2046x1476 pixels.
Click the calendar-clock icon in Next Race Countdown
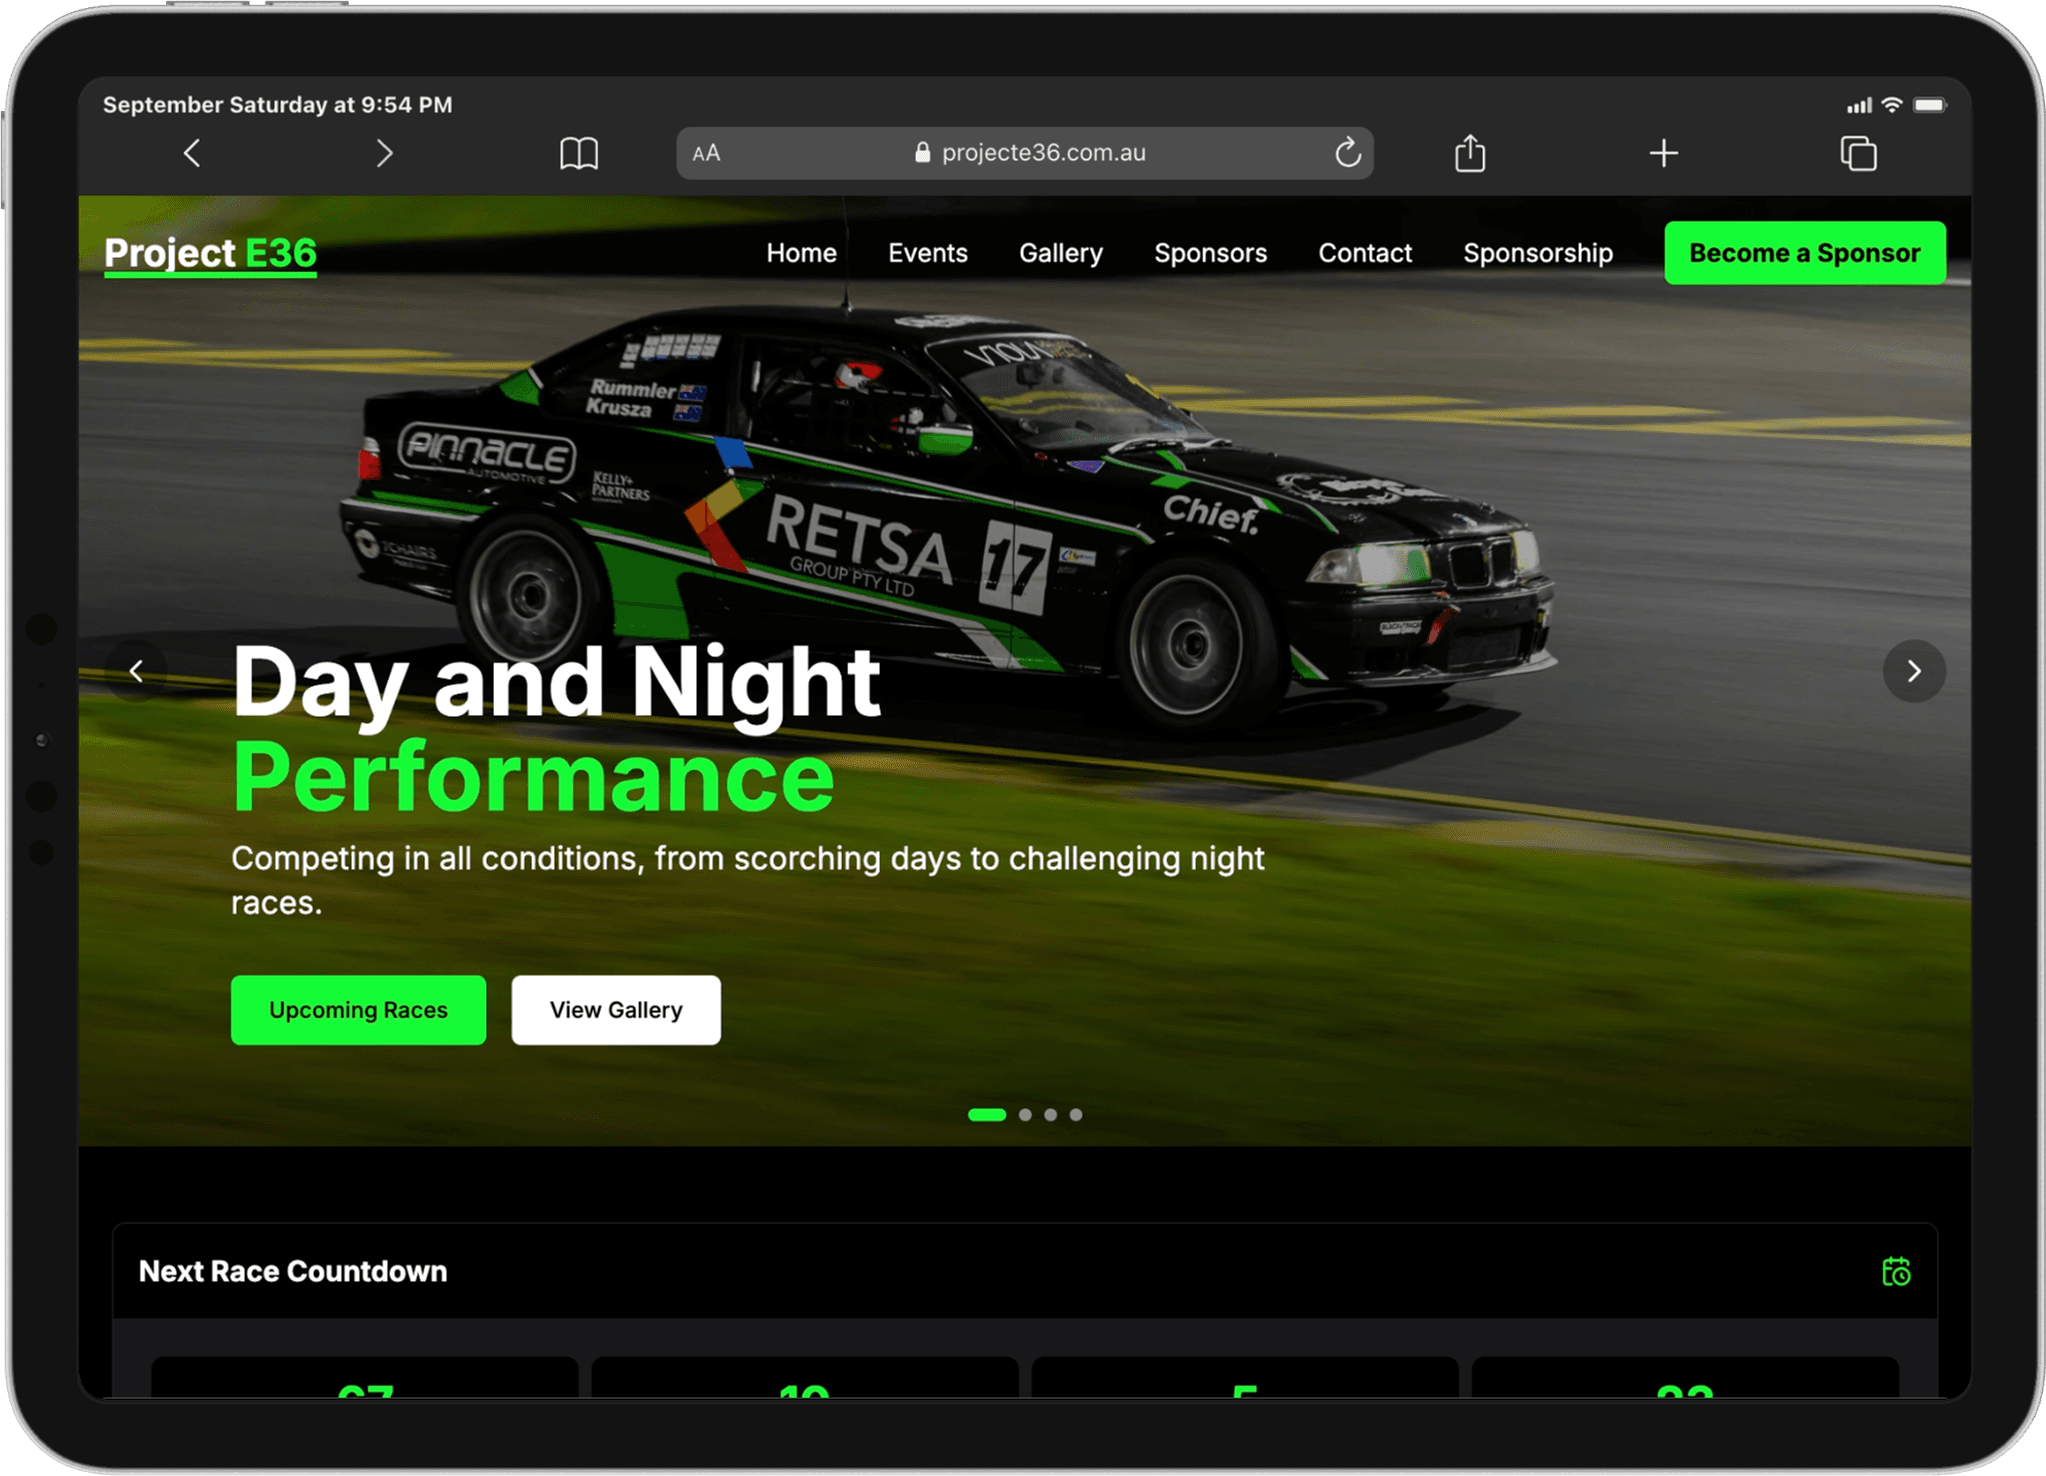click(1895, 1271)
